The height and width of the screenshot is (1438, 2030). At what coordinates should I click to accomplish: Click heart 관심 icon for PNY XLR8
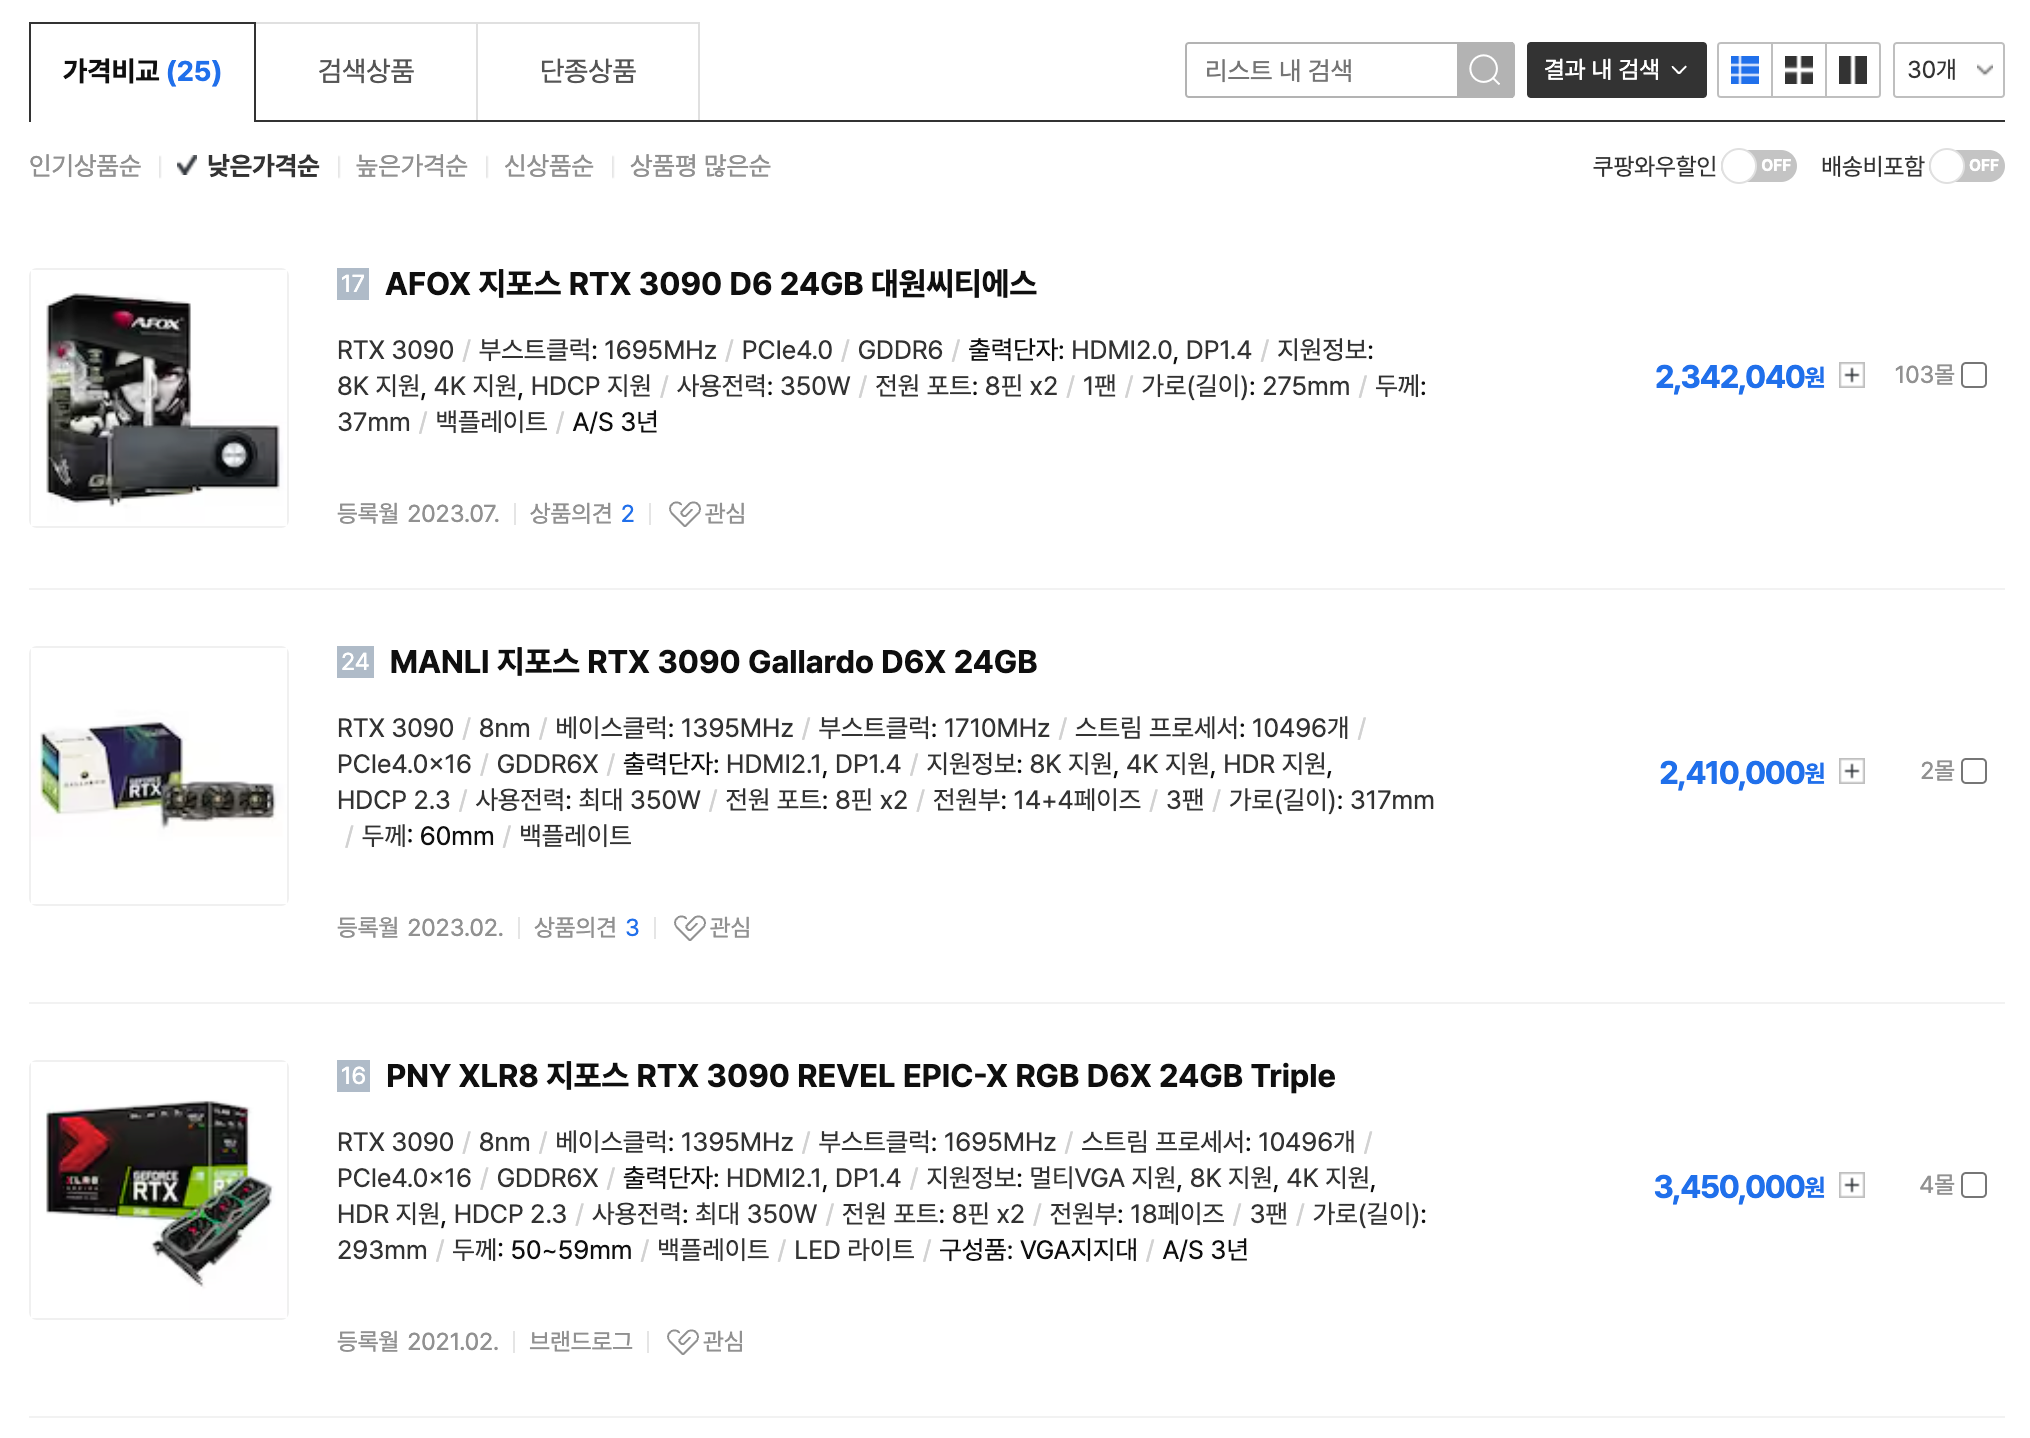click(x=683, y=1341)
